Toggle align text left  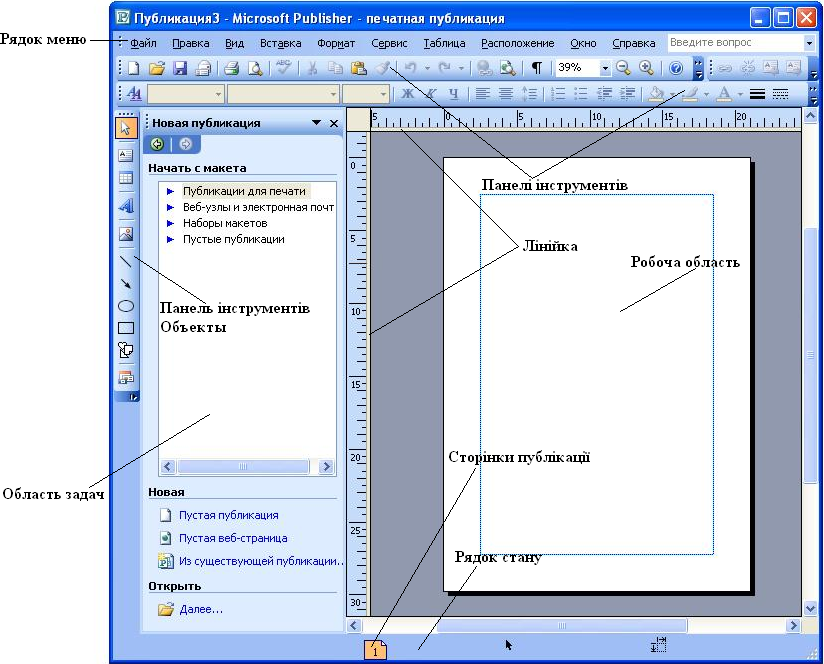(x=482, y=95)
